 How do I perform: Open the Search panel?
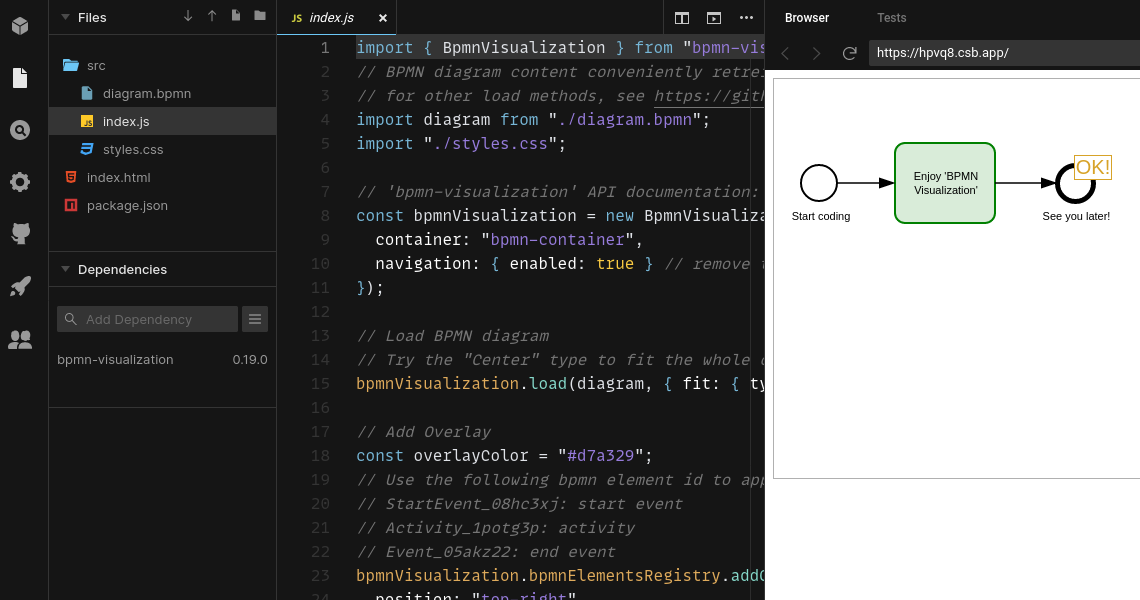[x=20, y=130]
